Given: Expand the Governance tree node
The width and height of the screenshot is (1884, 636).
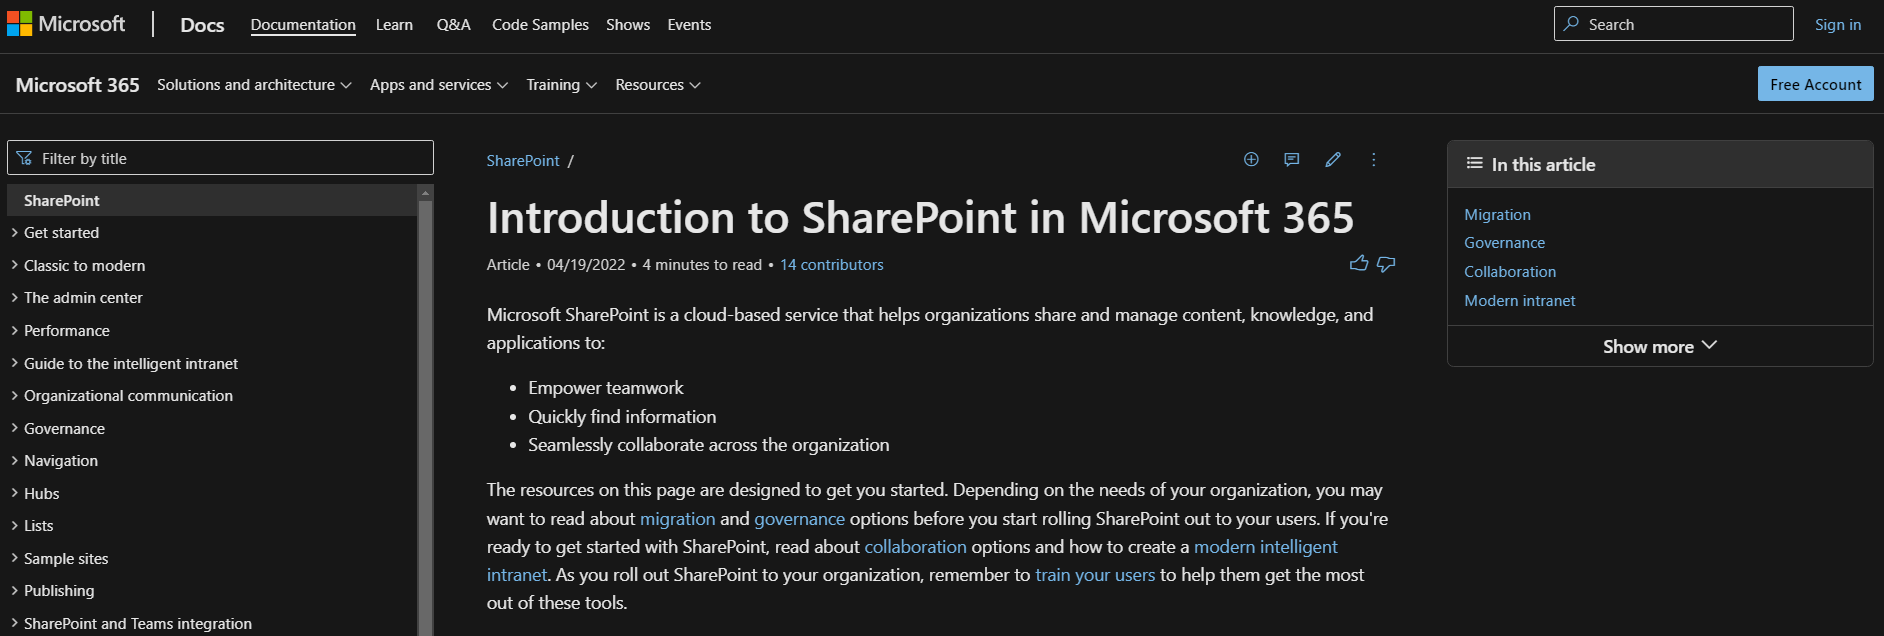Looking at the screenshot, I should [x=15, y=428].
